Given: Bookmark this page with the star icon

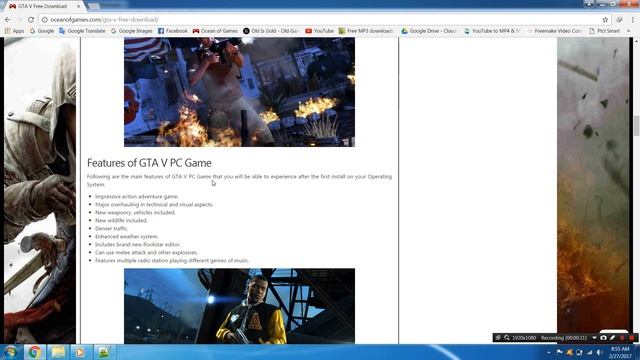Looking at the screenshot, I should pos(605,20).
